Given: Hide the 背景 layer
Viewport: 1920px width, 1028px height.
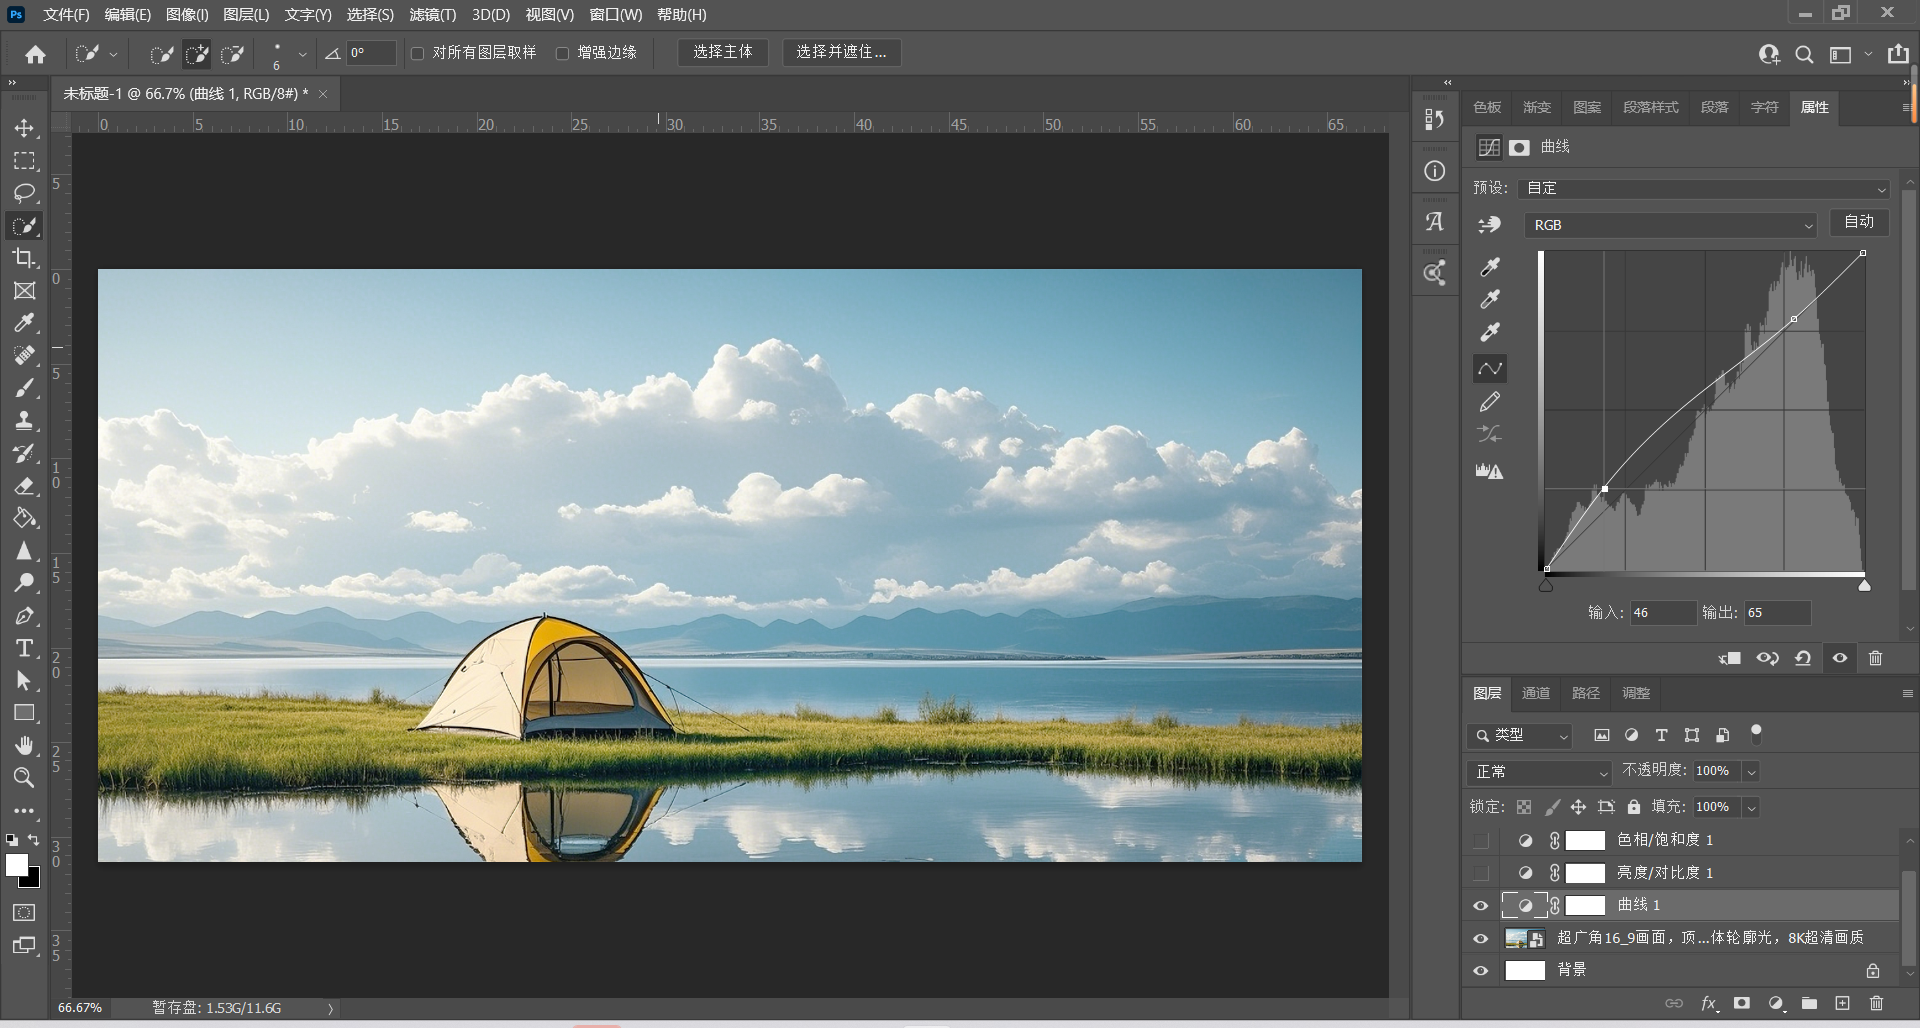Looking at the screenshot, I should tap(1481, 971).
